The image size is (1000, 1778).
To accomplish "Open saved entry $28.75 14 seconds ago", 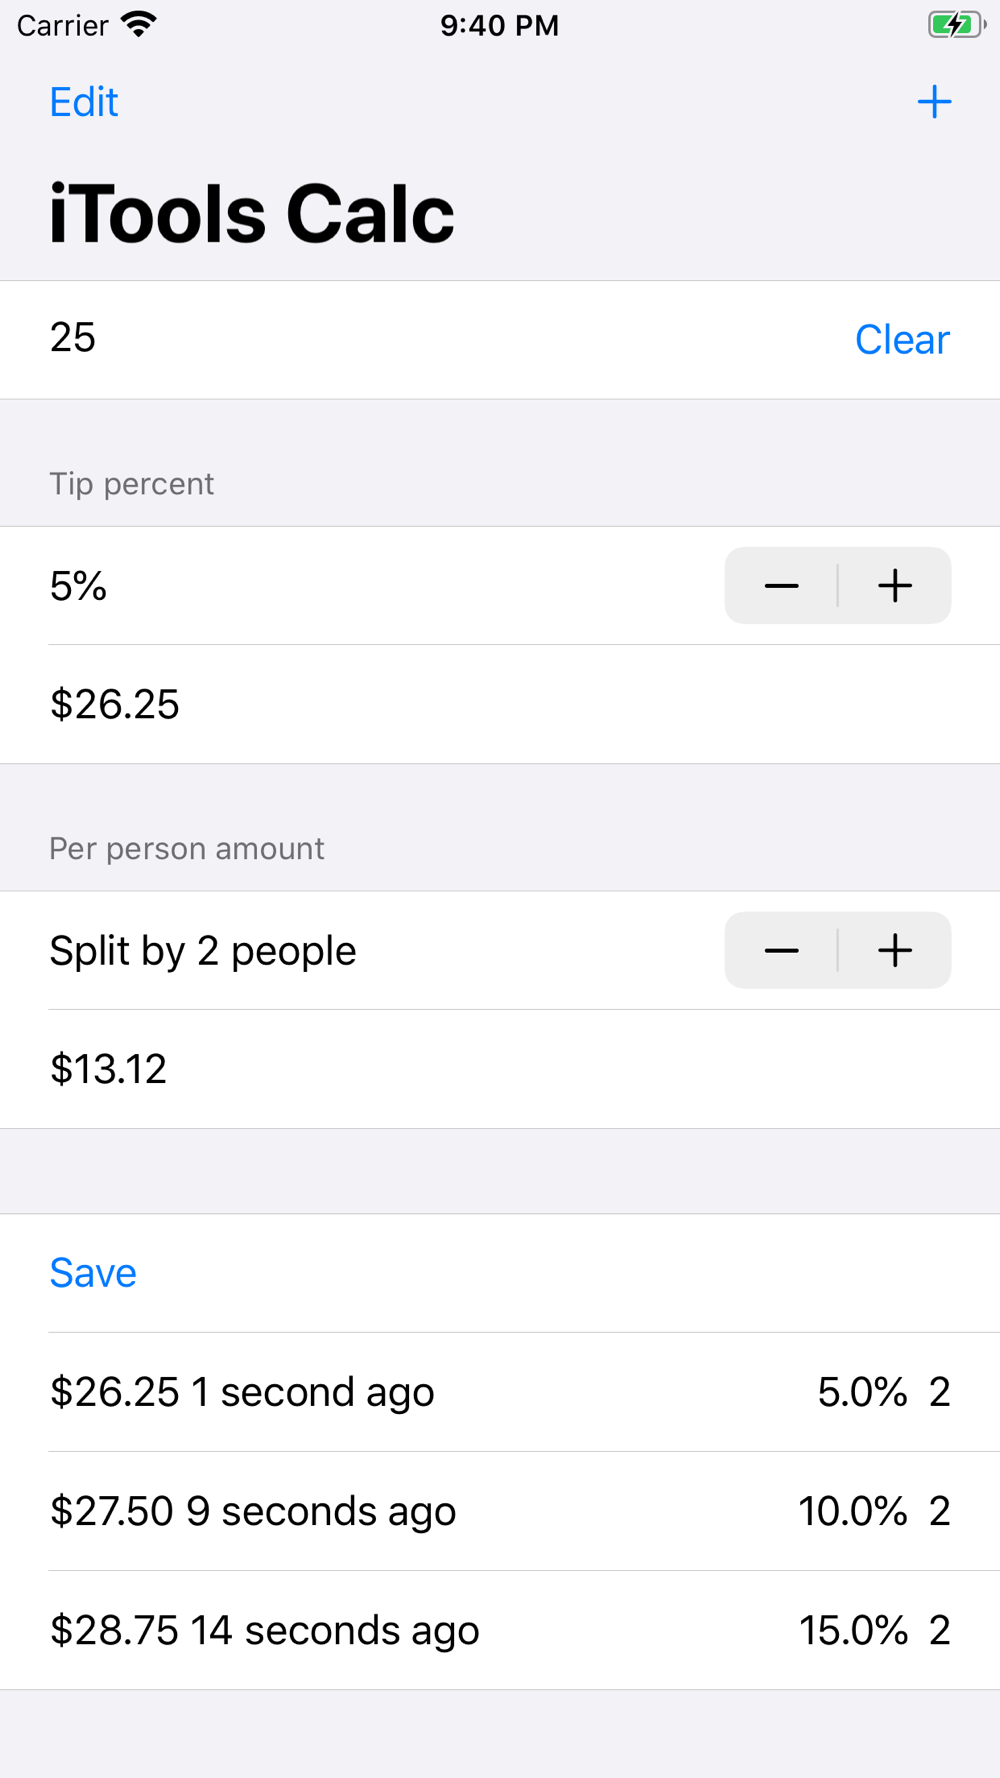I will click(x=500, y=1630).
